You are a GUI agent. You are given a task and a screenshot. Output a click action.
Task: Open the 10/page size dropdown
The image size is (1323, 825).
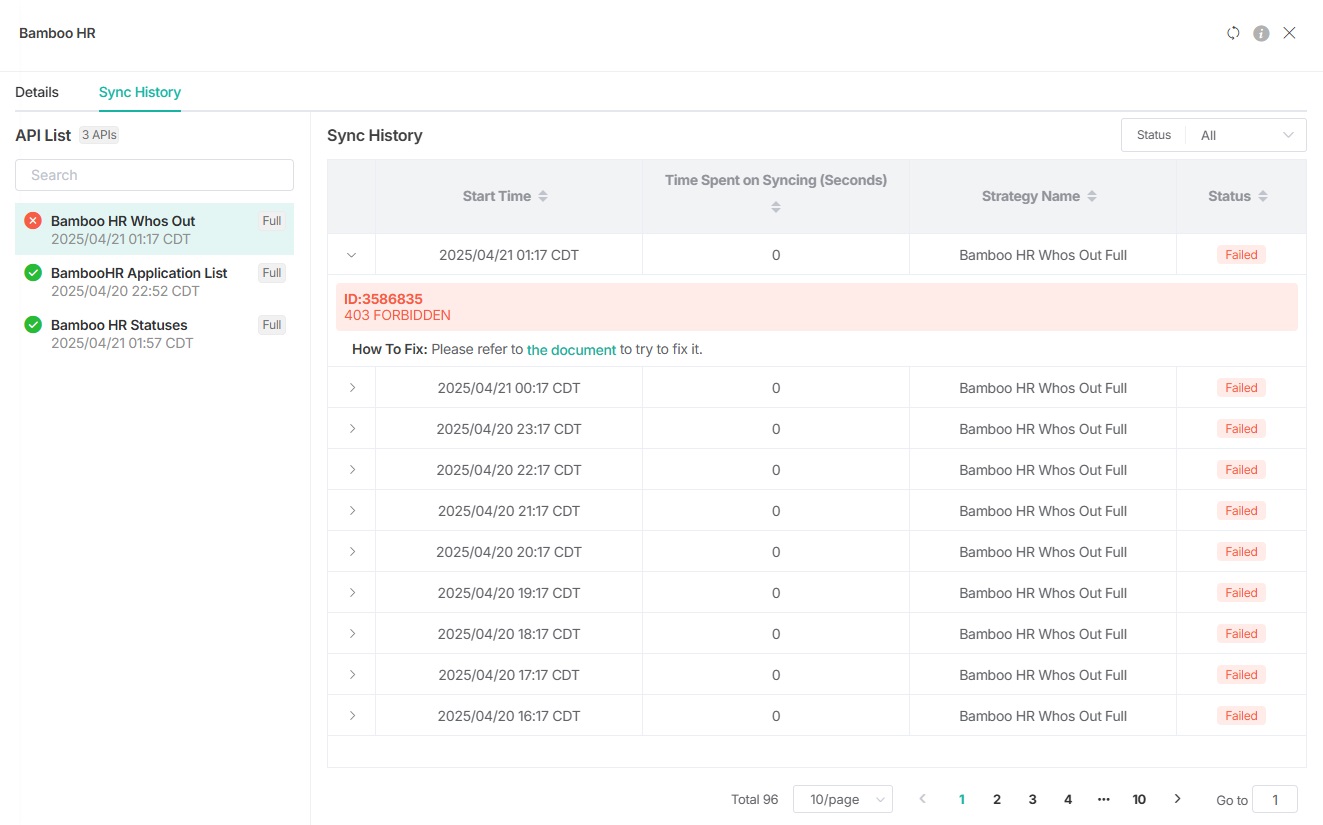coord(843,799)
